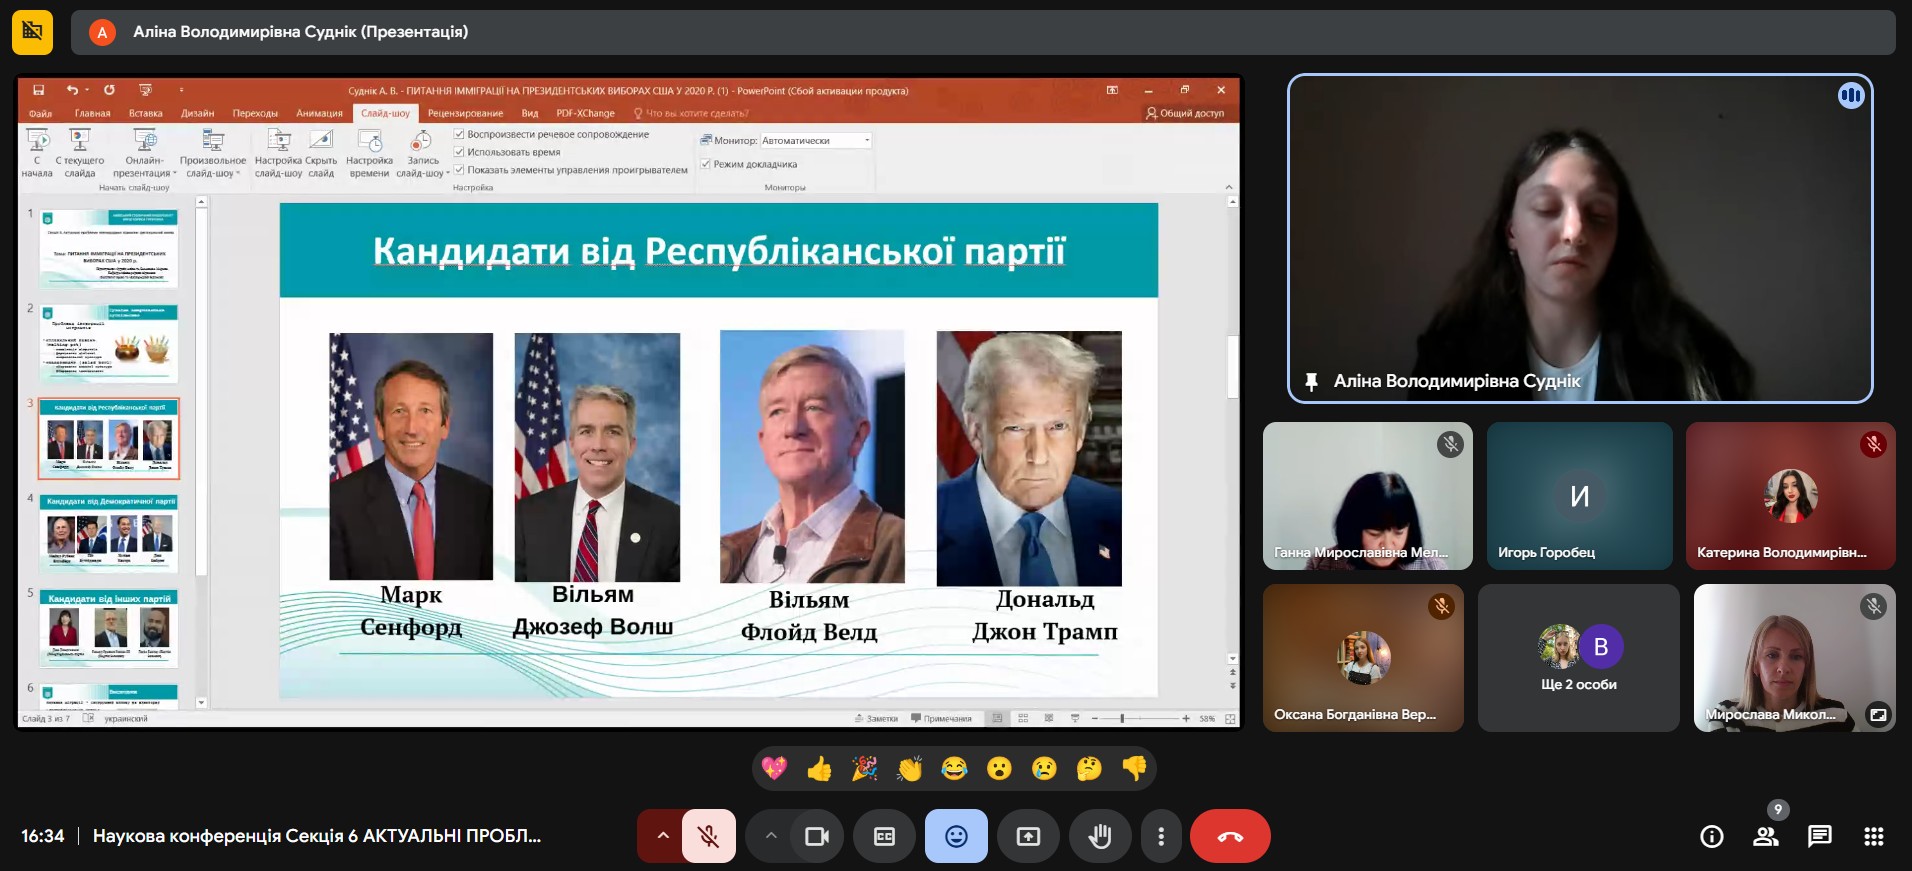1912x871 pixels.
Task: Raise hand in the meeting
Action: (1099, 836)
